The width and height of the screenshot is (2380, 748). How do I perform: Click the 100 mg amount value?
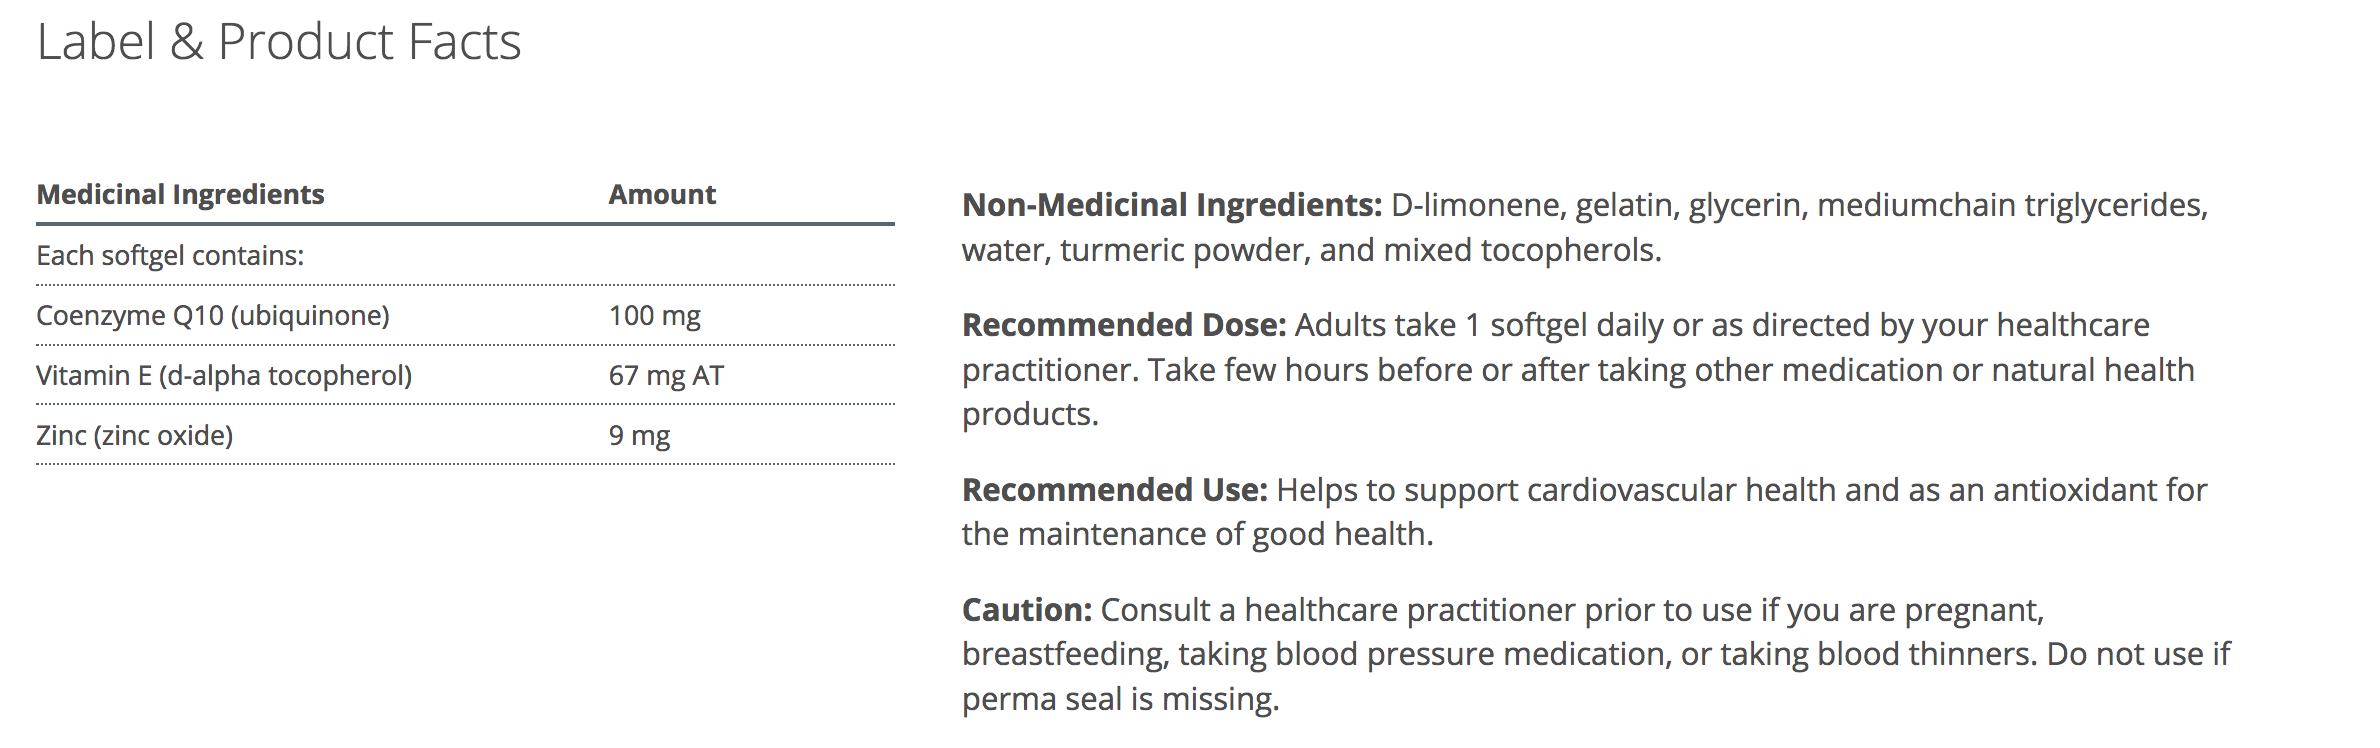coord(655,316)
